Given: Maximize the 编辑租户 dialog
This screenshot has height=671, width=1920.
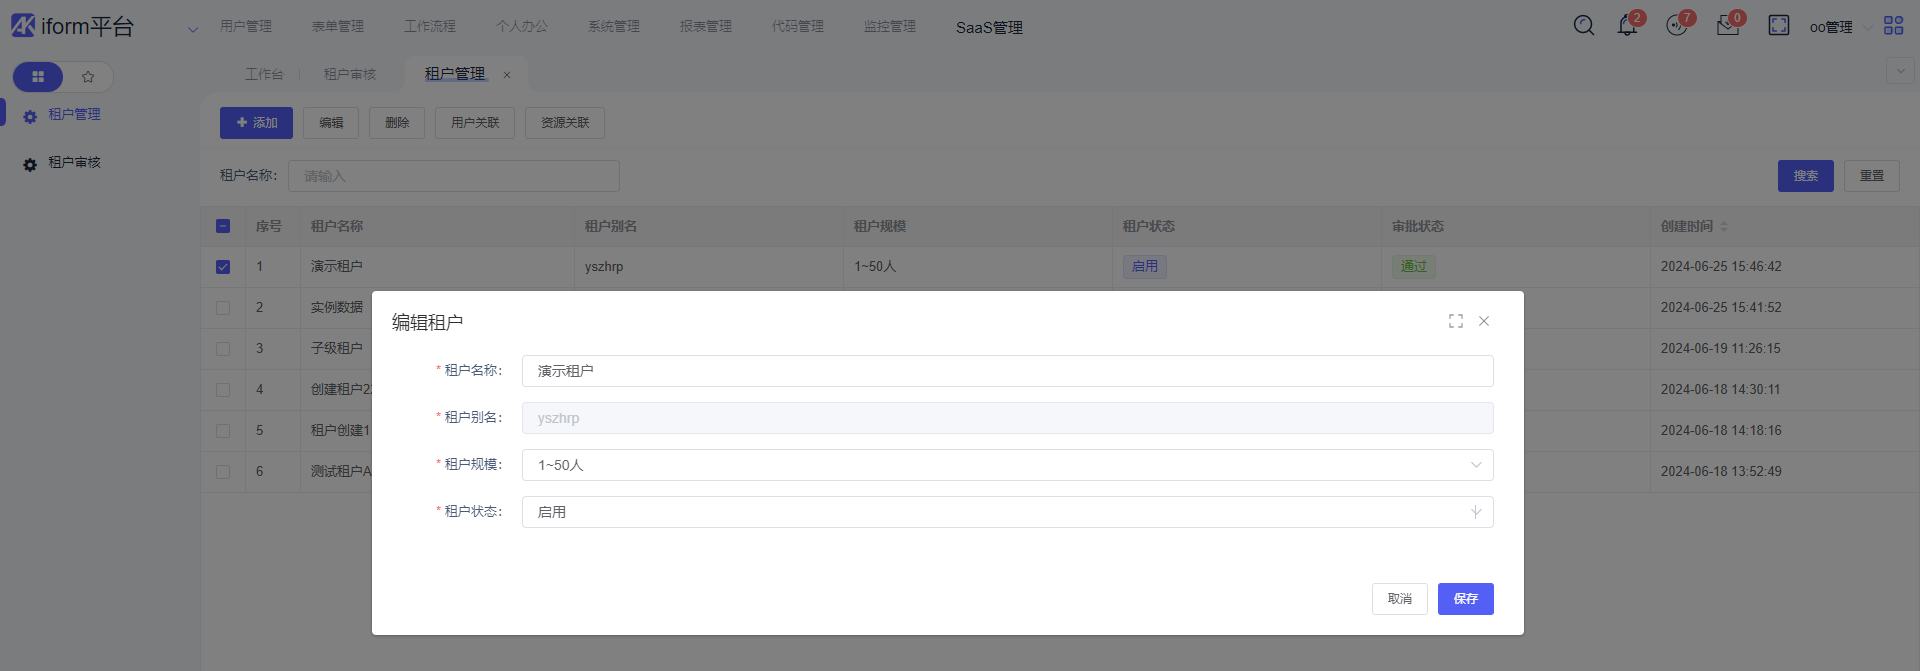Looking at the screenshot, I should (x=1455, y=321).
